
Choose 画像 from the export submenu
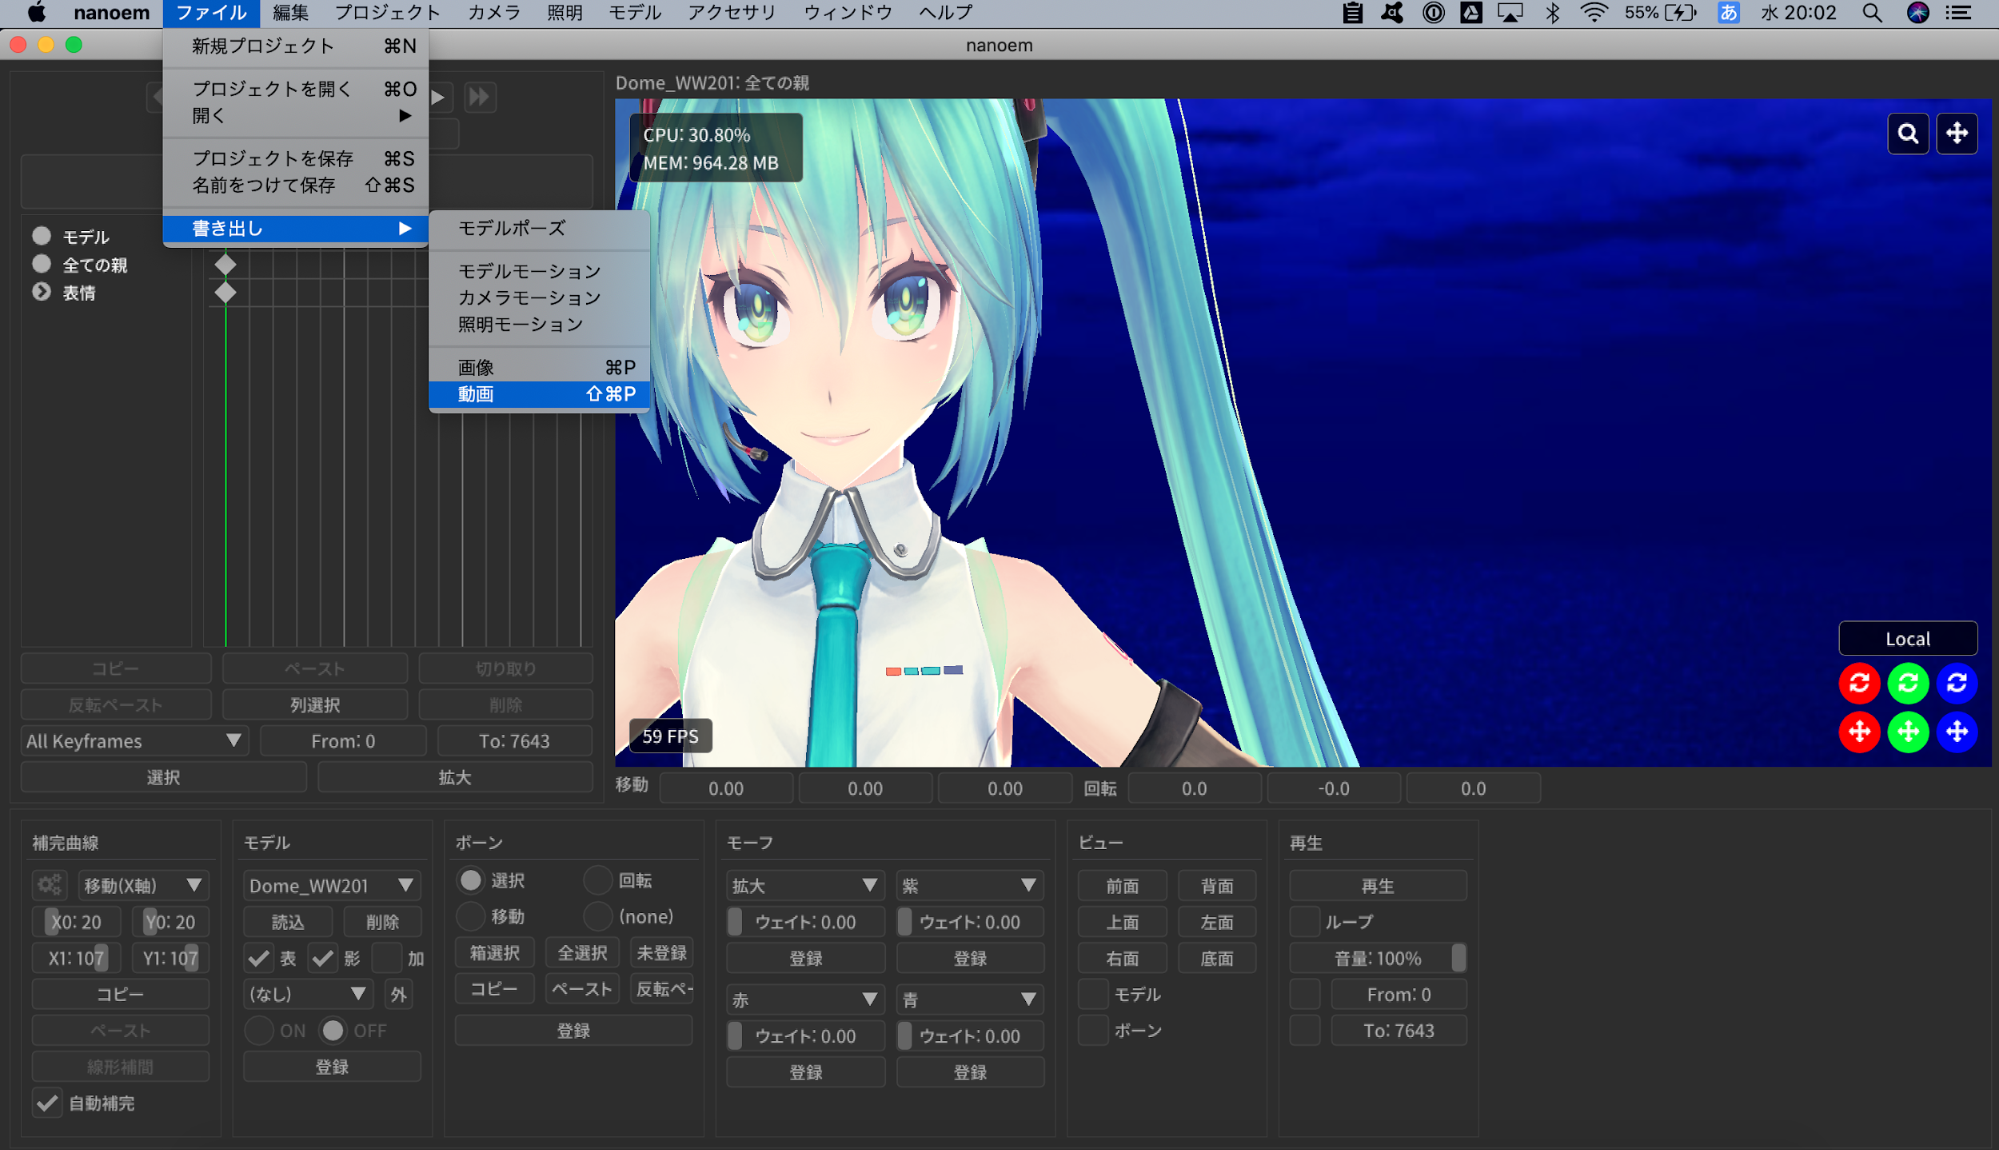point(539,367)
